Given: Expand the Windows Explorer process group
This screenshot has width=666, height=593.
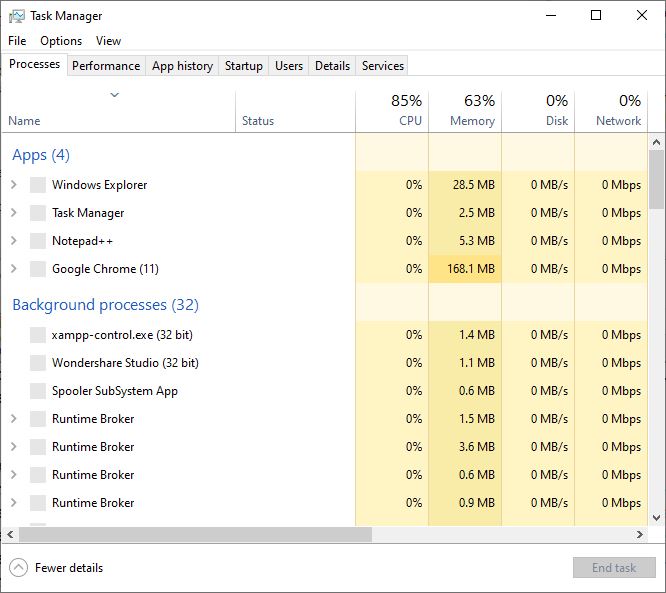Looking at the screenshot, I should 14,185.
